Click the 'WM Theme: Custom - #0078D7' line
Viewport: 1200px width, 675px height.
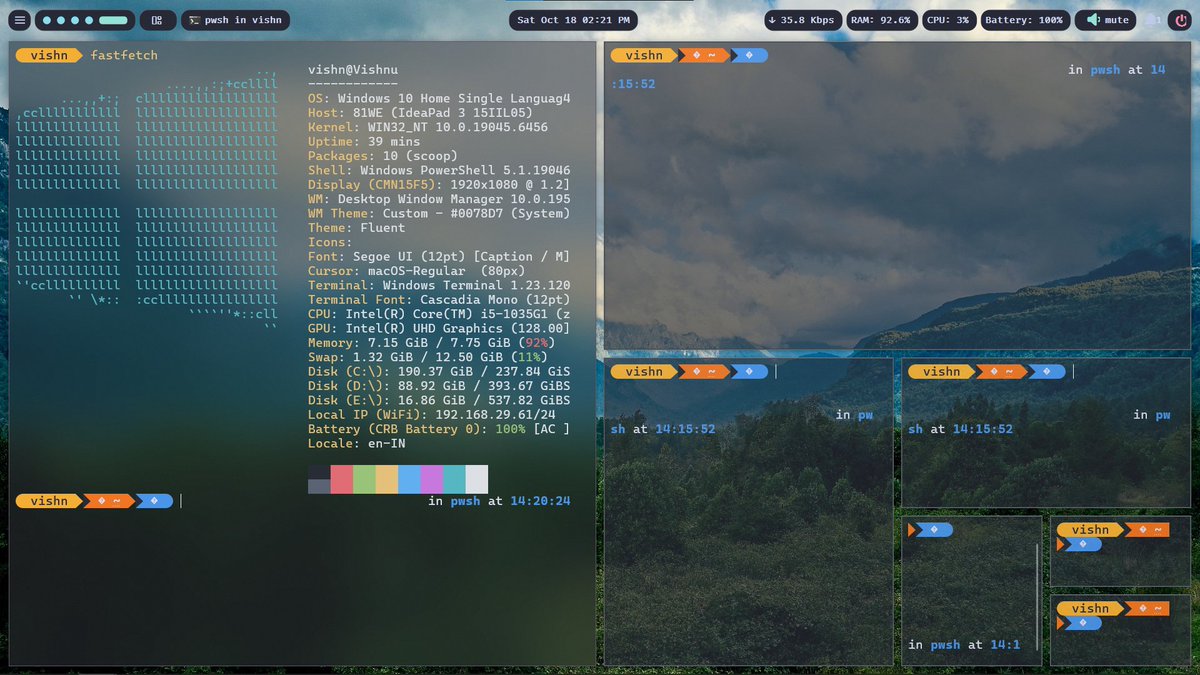pos(439,213)
